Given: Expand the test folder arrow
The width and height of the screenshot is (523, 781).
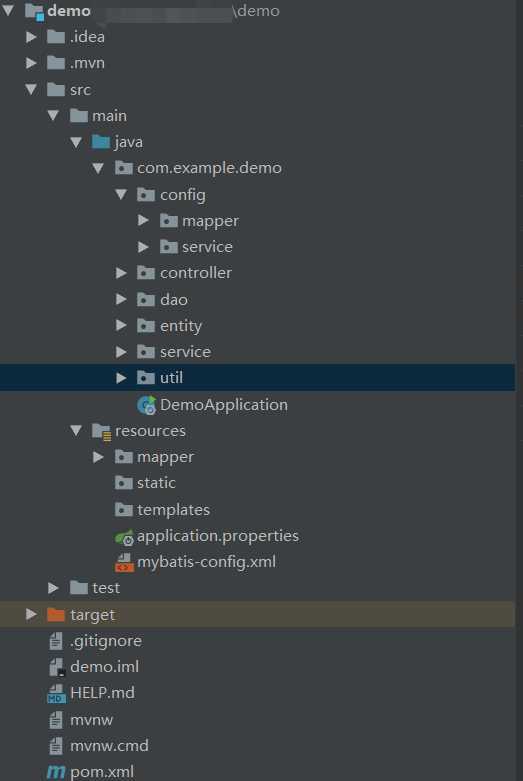Looking at the screenshot, I should 53,588.
